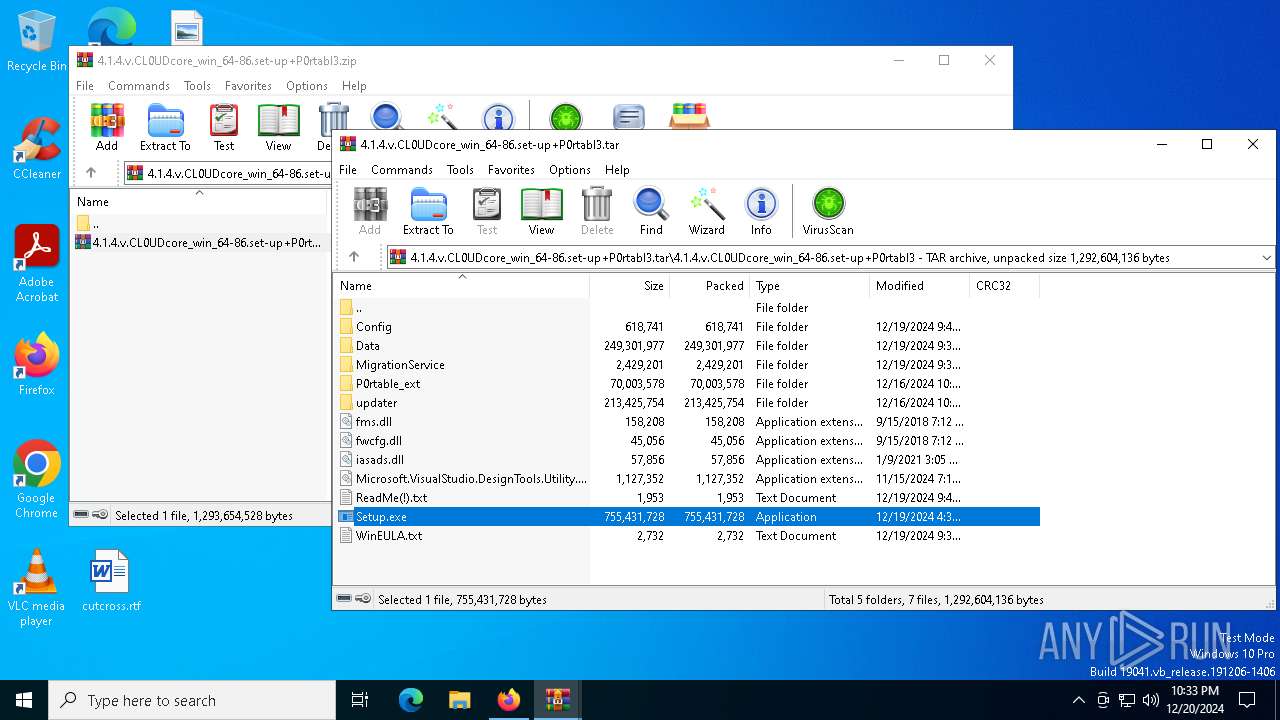Expand the address path dropdown in tar window

click(x=1266, y=257)
